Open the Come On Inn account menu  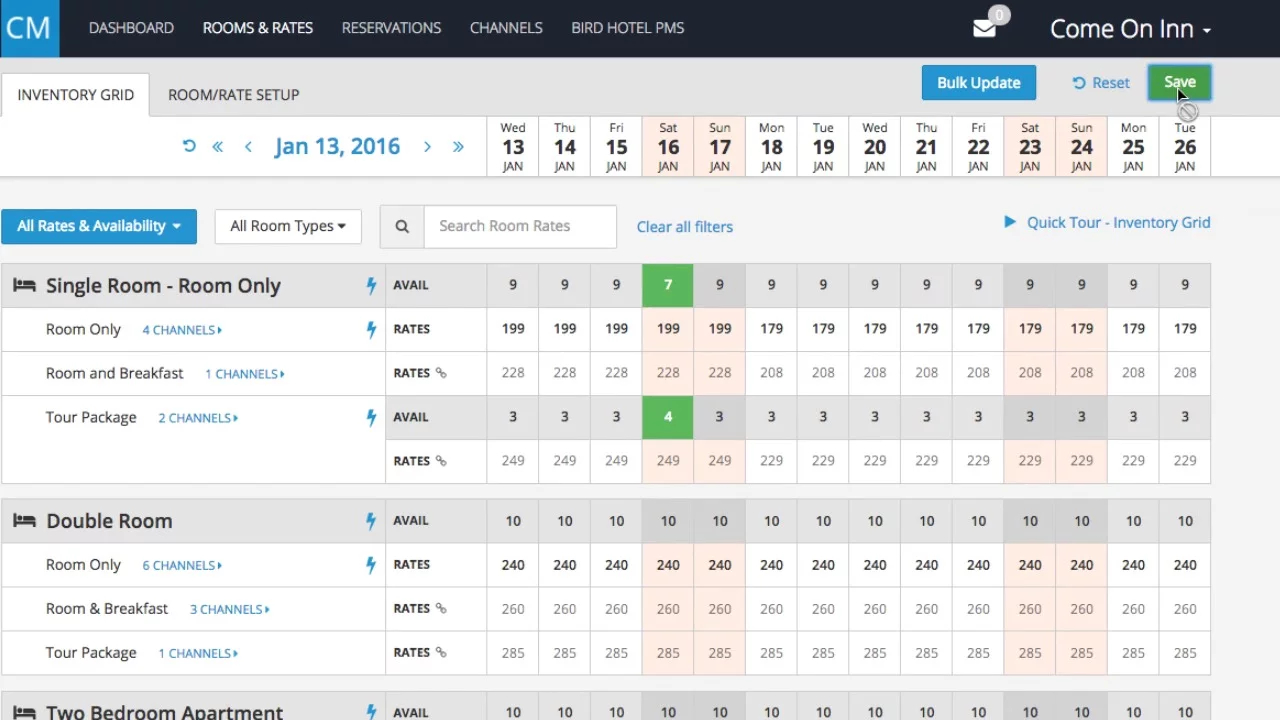click(1130, 29)
